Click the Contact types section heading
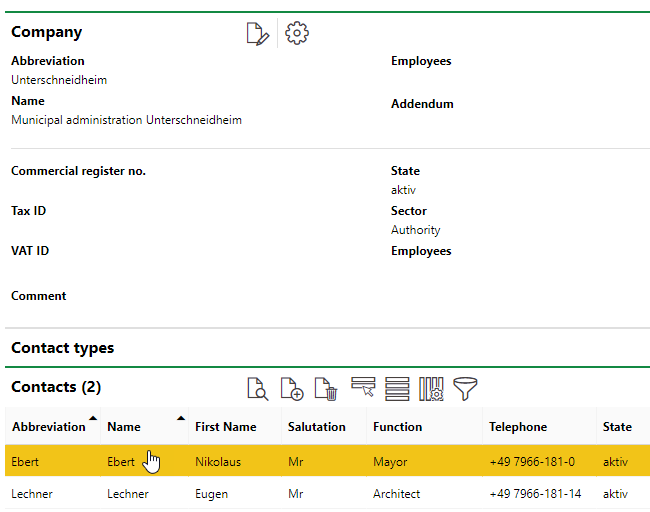The height and width of the screenshot is (512, 650). [x=63, y=348]
